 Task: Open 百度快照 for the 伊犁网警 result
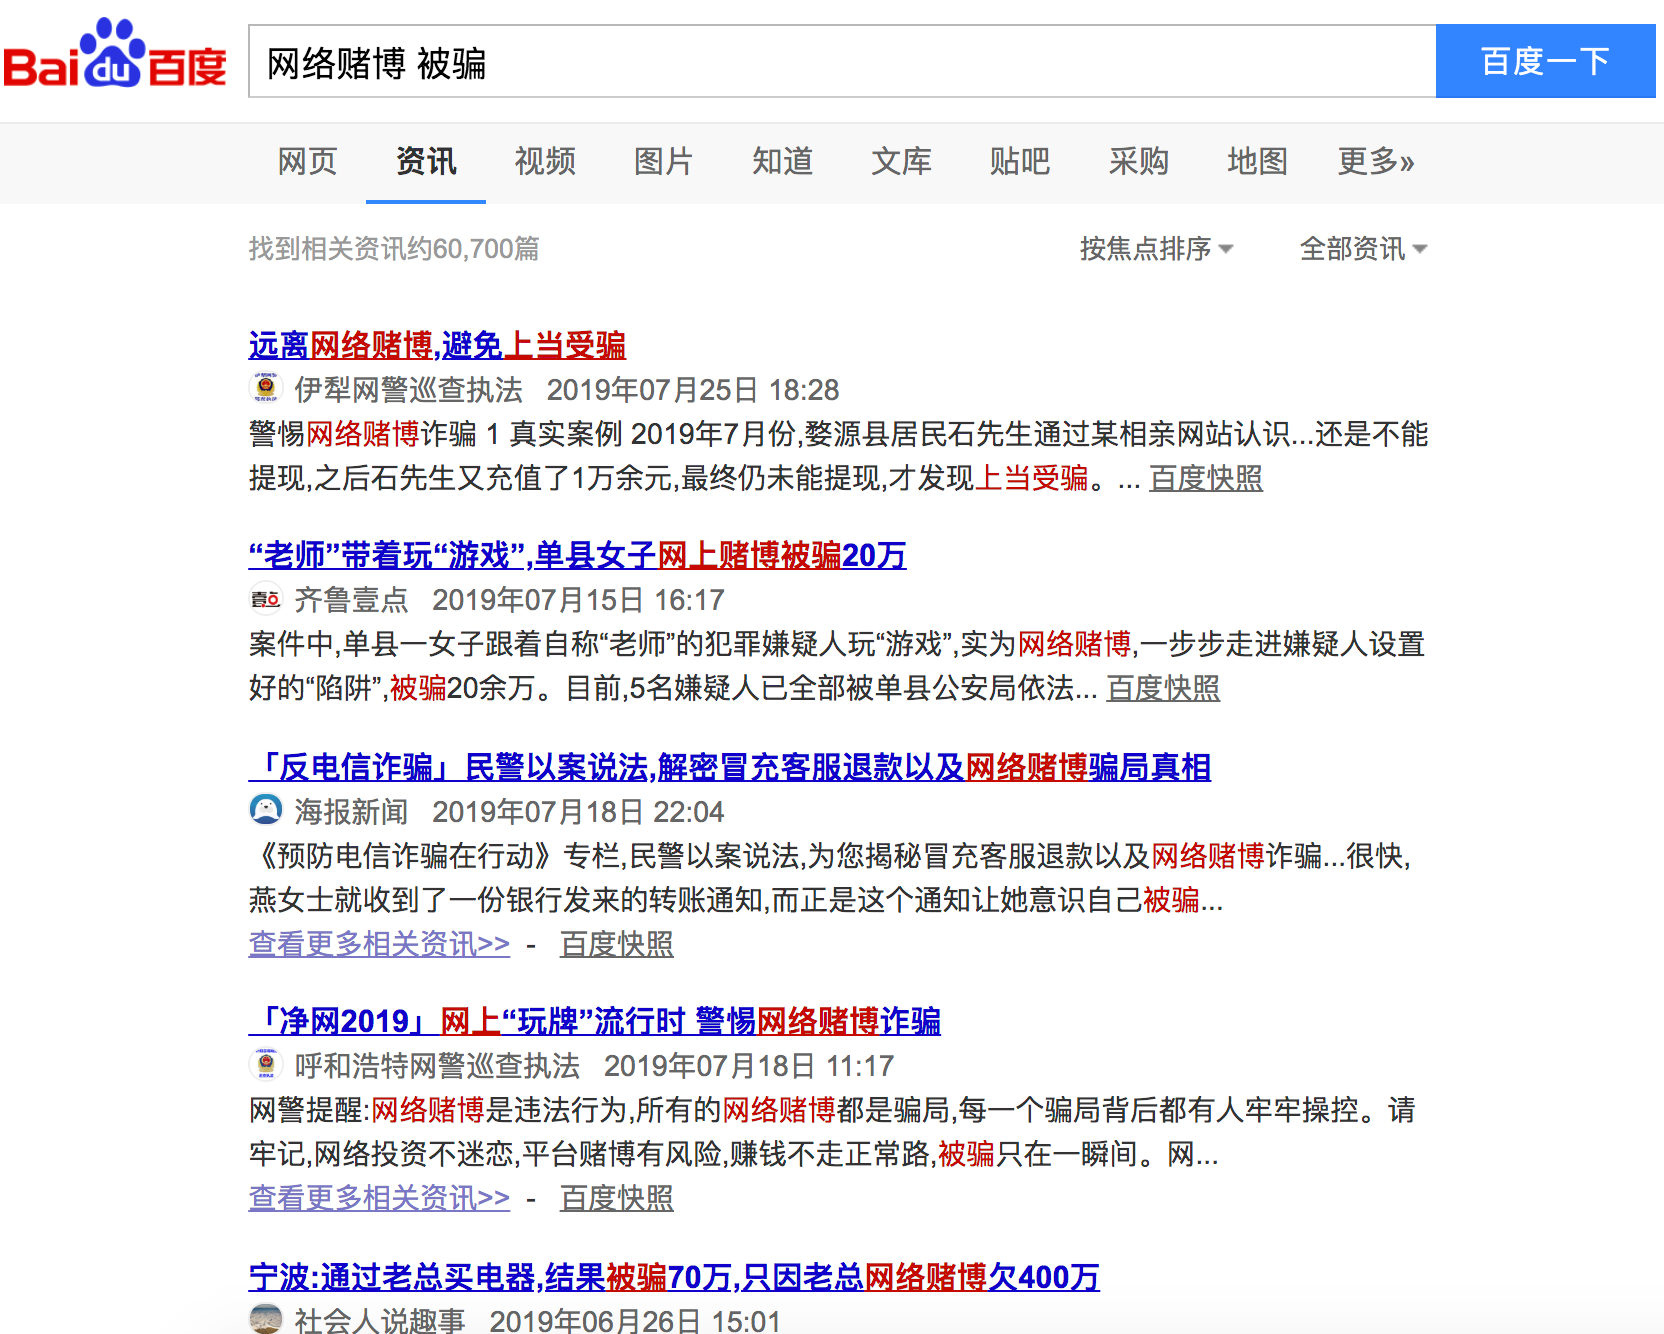click(x=1206, y=478)
